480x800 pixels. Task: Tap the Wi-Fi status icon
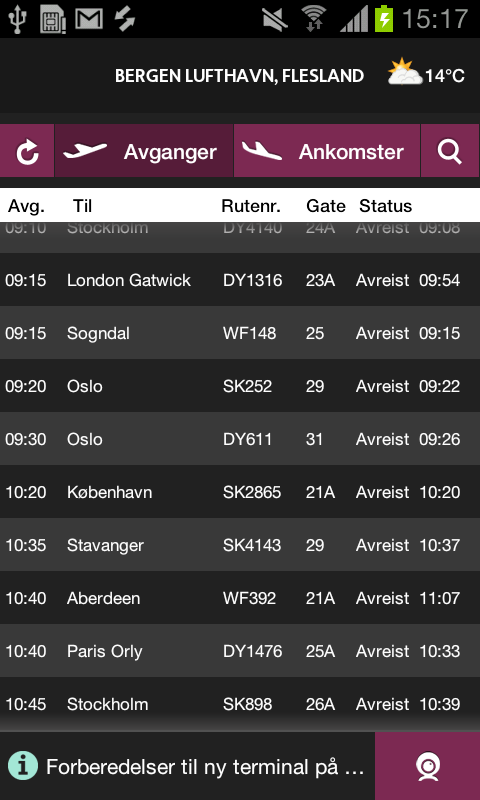pos(313,19)
